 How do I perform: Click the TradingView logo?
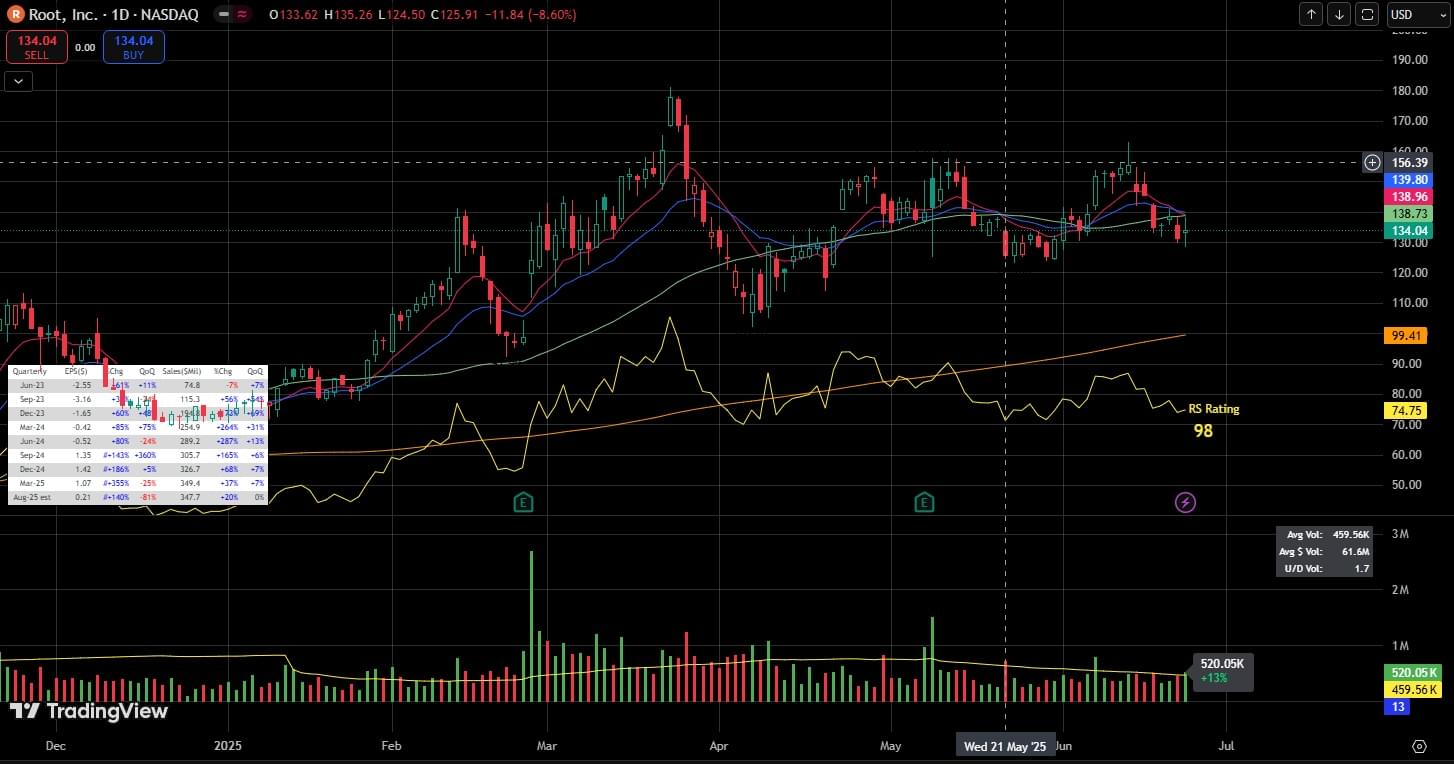(x=89, y=711)
